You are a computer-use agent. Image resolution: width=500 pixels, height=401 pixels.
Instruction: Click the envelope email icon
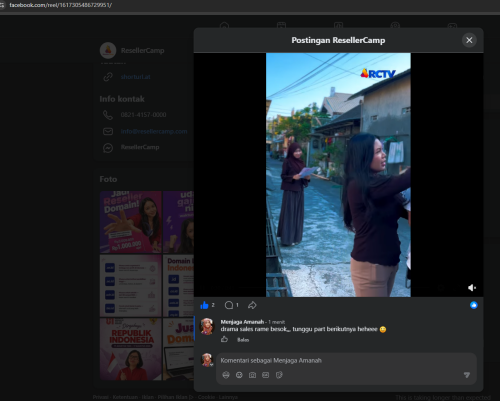click(108, 131)
